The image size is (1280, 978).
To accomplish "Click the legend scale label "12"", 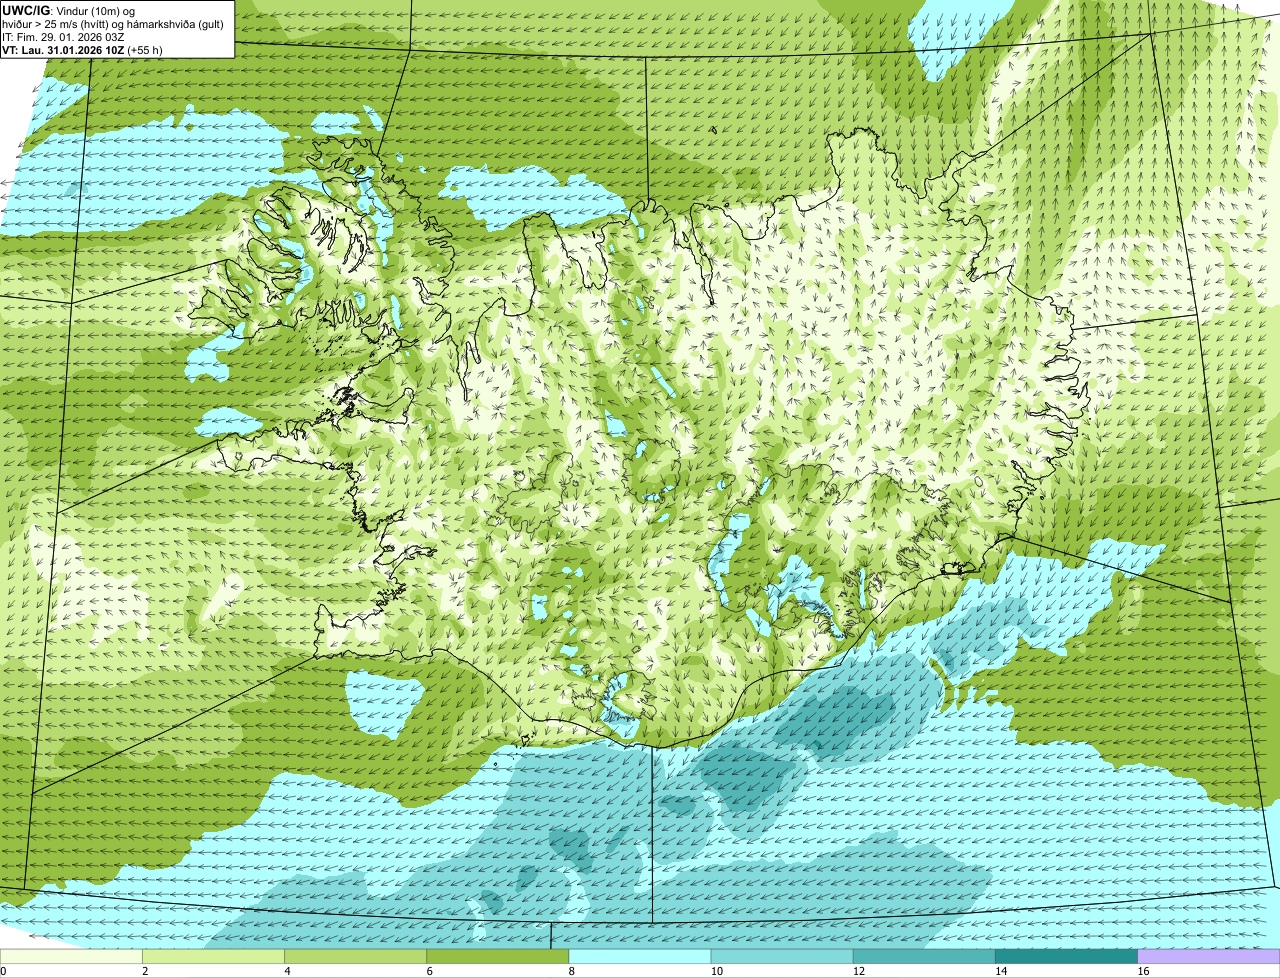I will point(858,971).
